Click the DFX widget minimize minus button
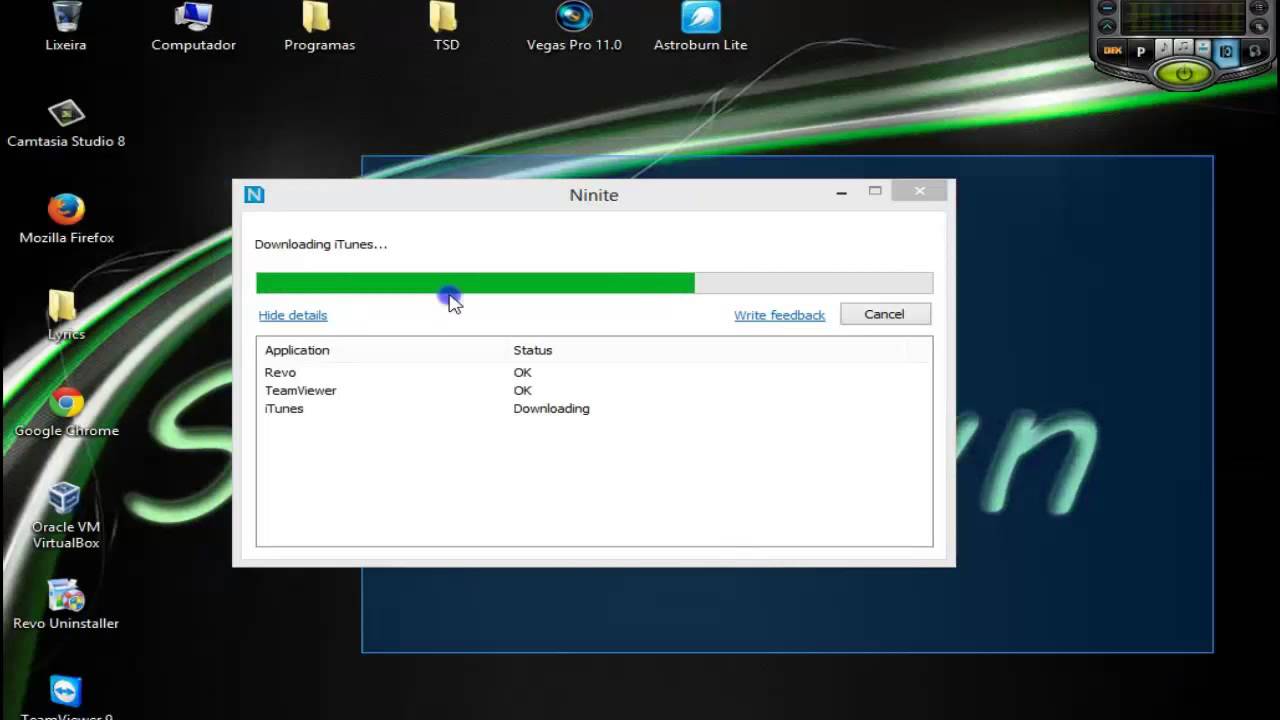1280x720 pixels. (x=1107, y=7)
